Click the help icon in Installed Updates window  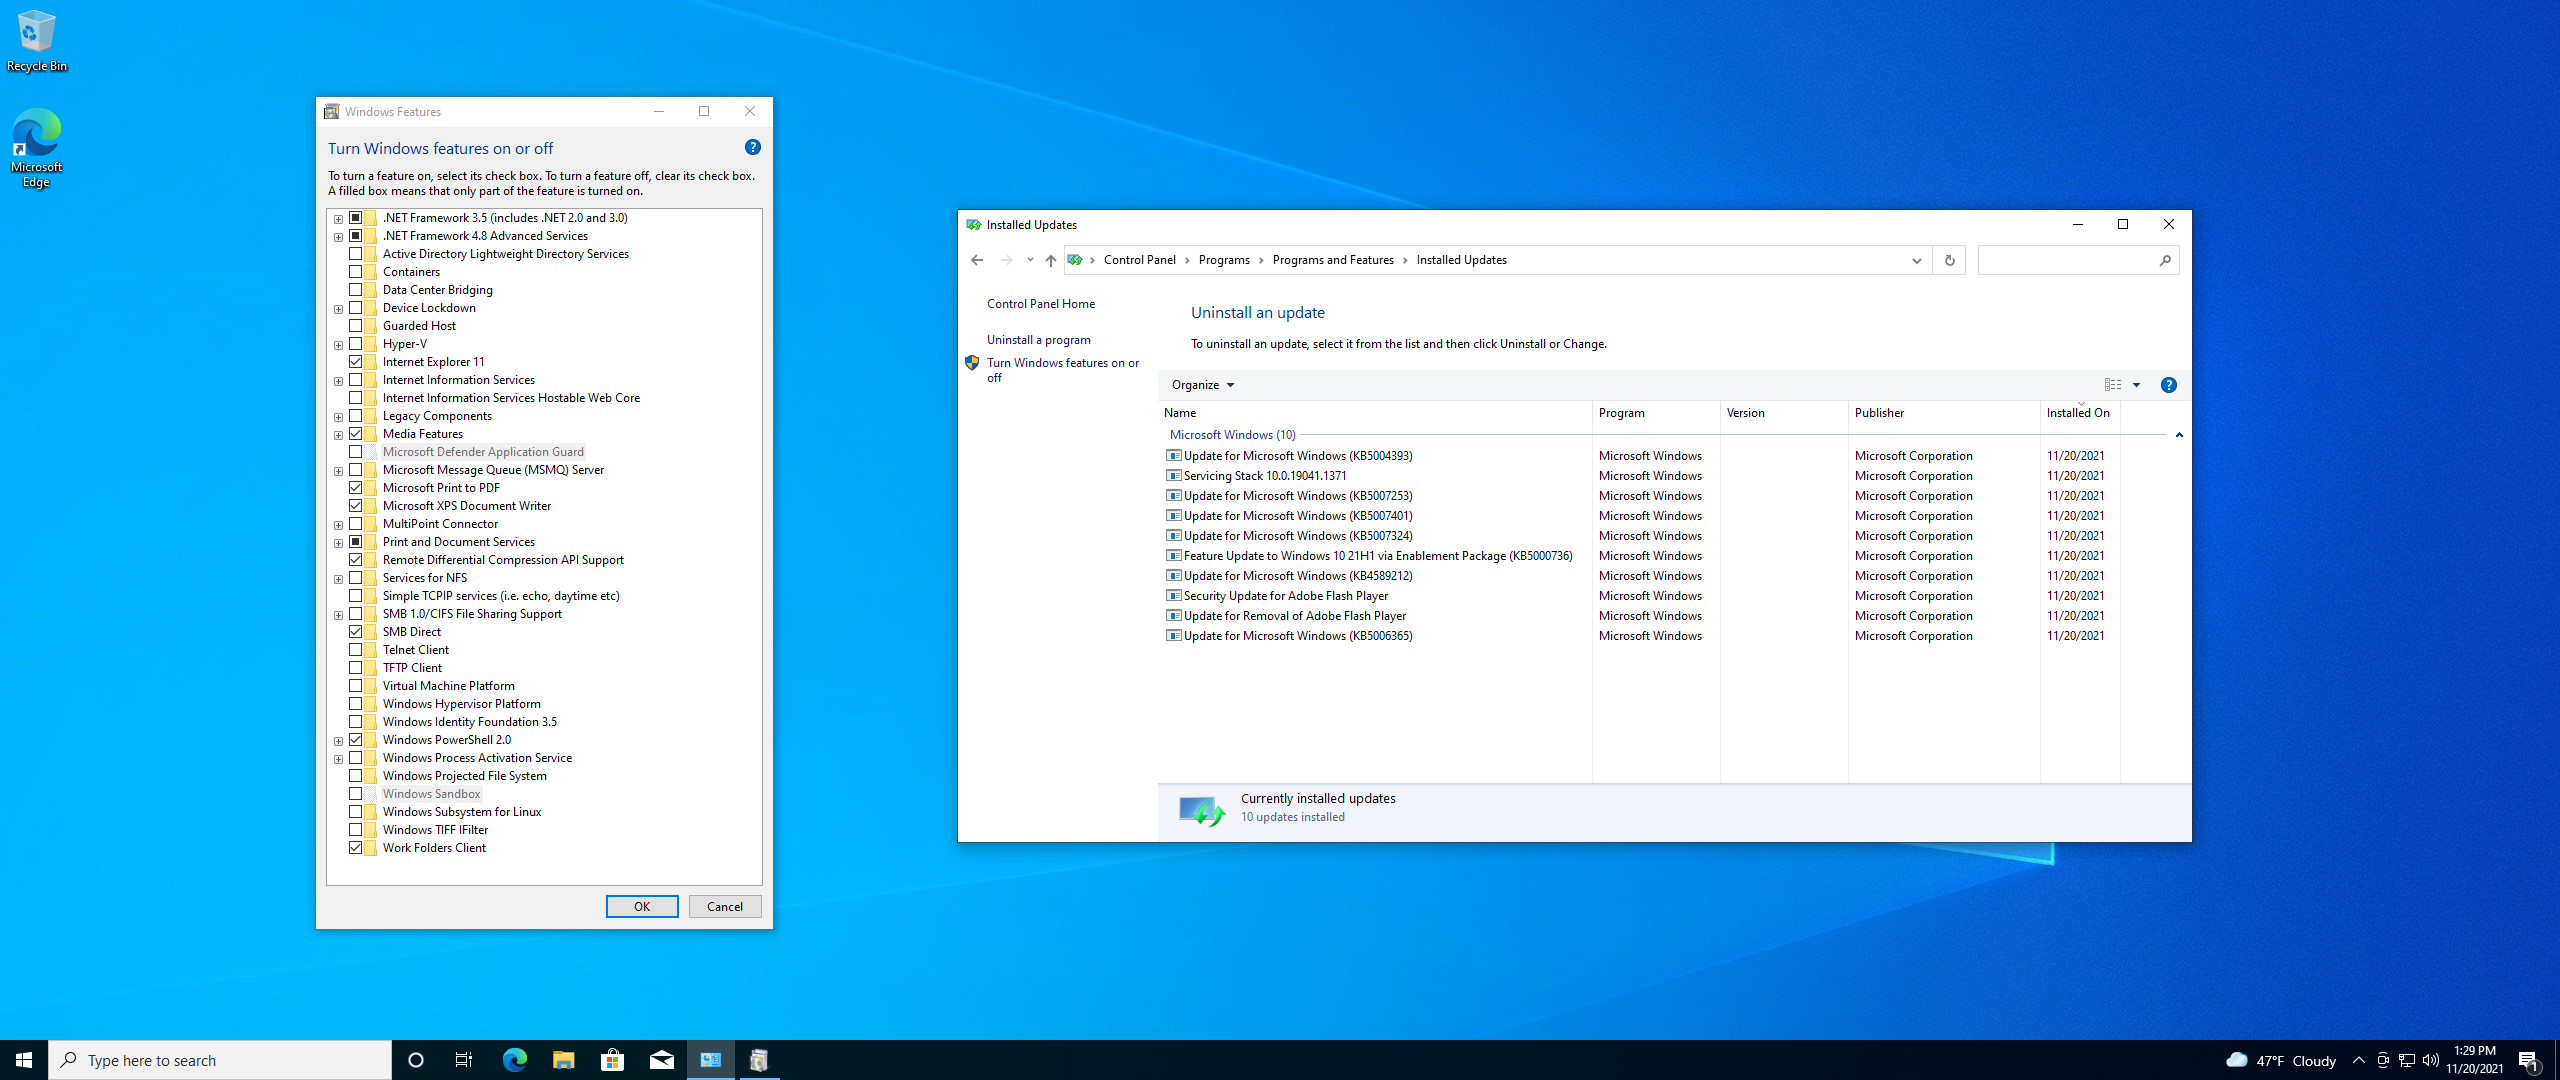[2168, 385]
